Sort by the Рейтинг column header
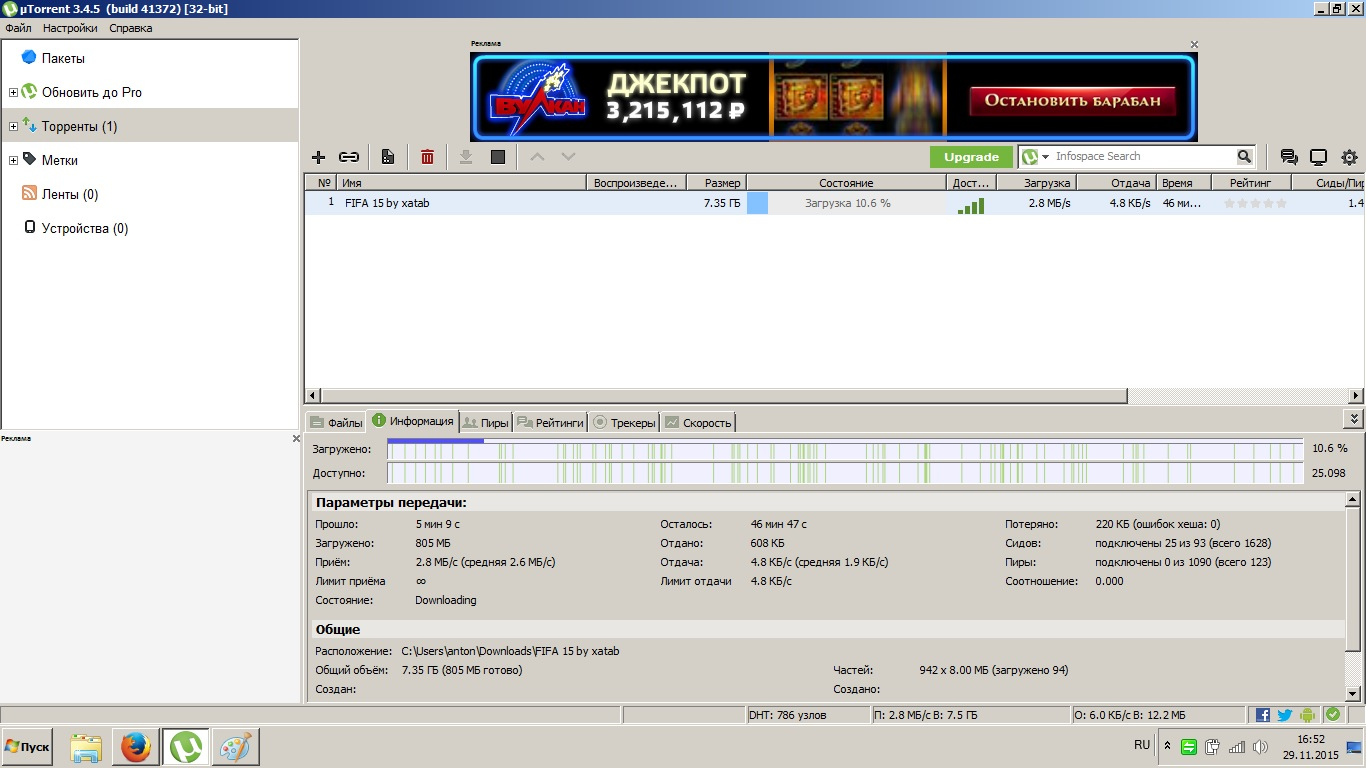 [1250, 183]
